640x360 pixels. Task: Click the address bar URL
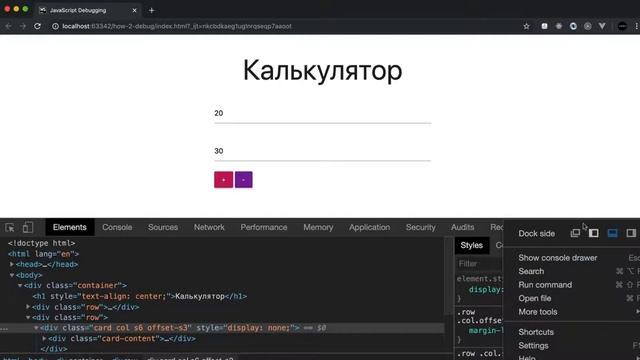click(177, 26)
